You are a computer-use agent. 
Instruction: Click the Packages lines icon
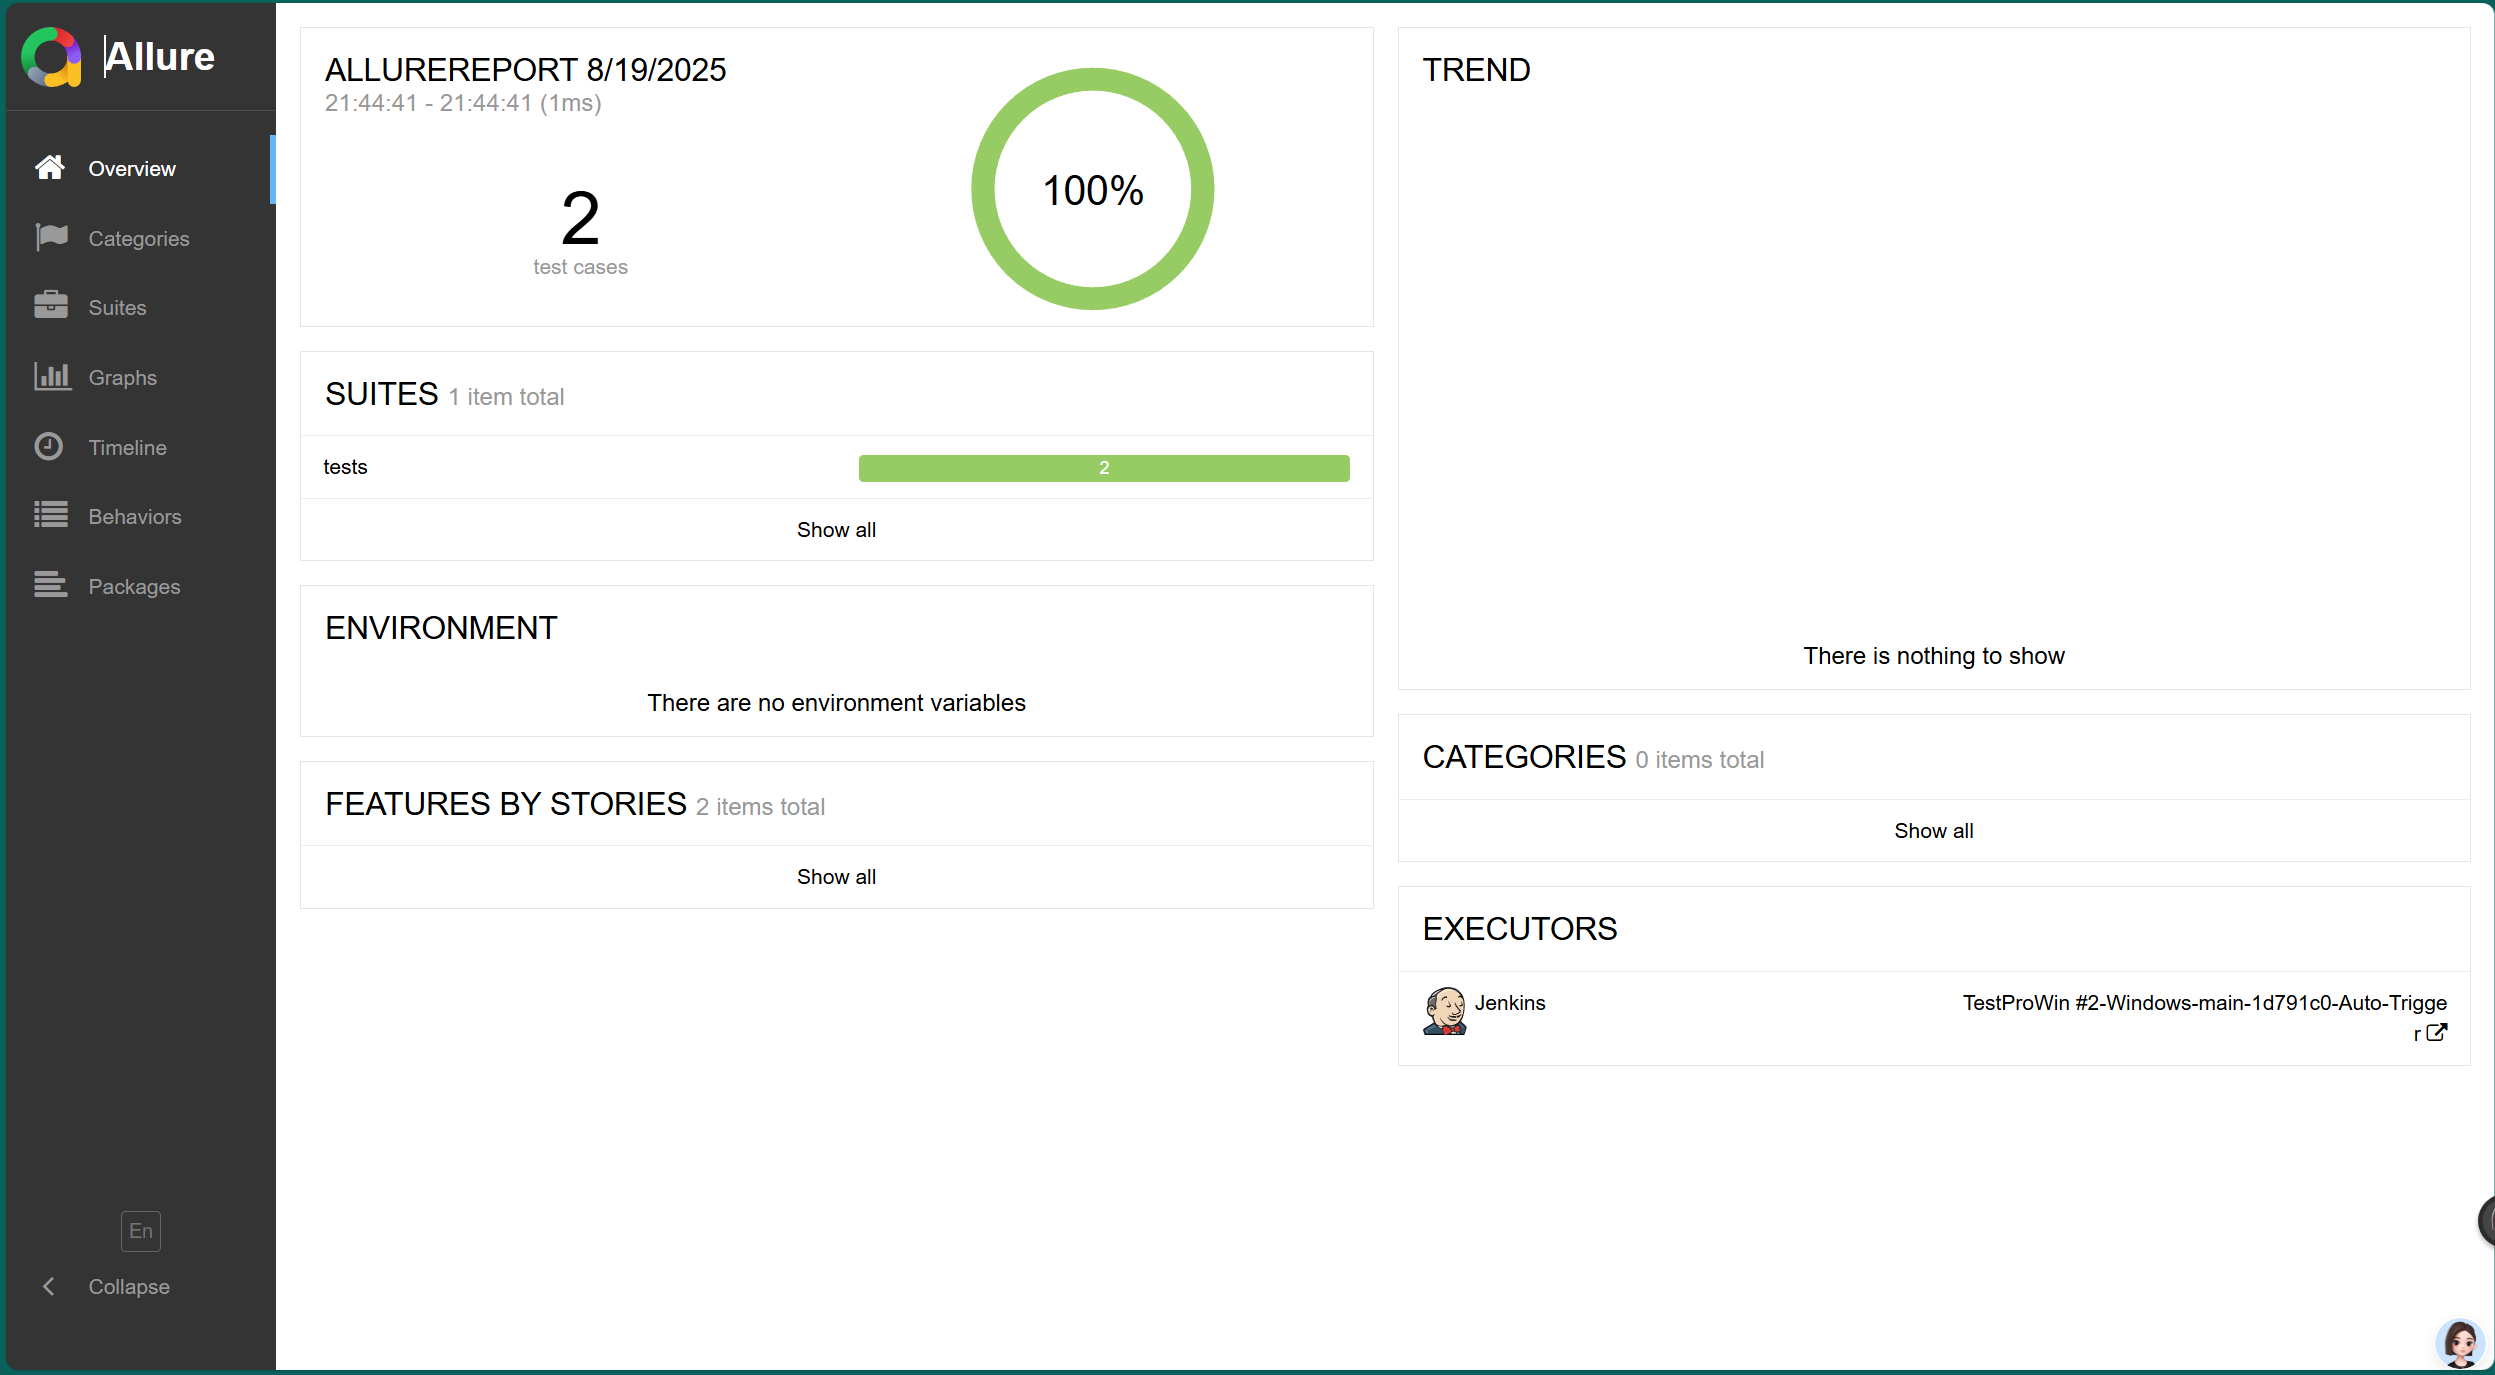coord(50,585)
